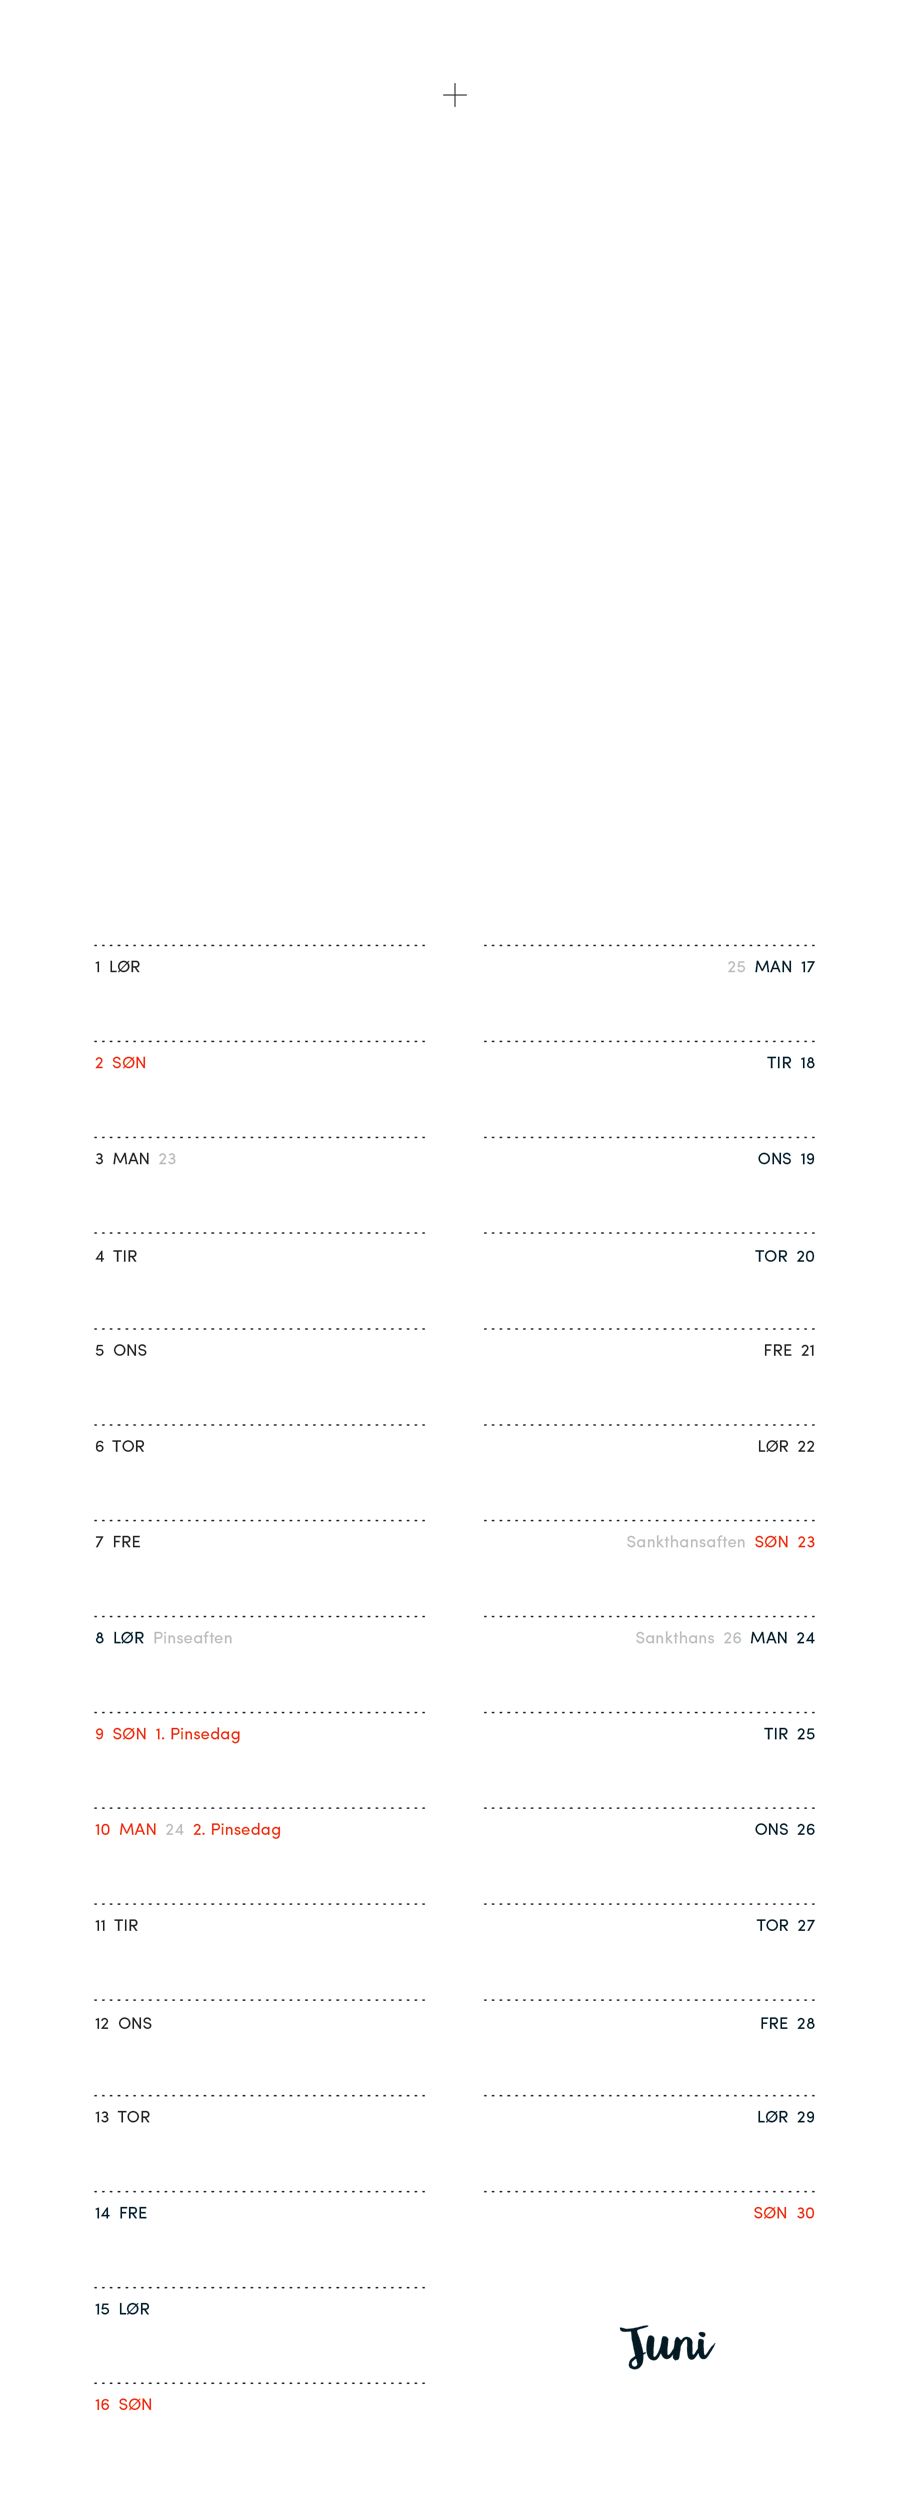
Task: Click the Pinseaften holiday label
Action: click(193, 1639)
